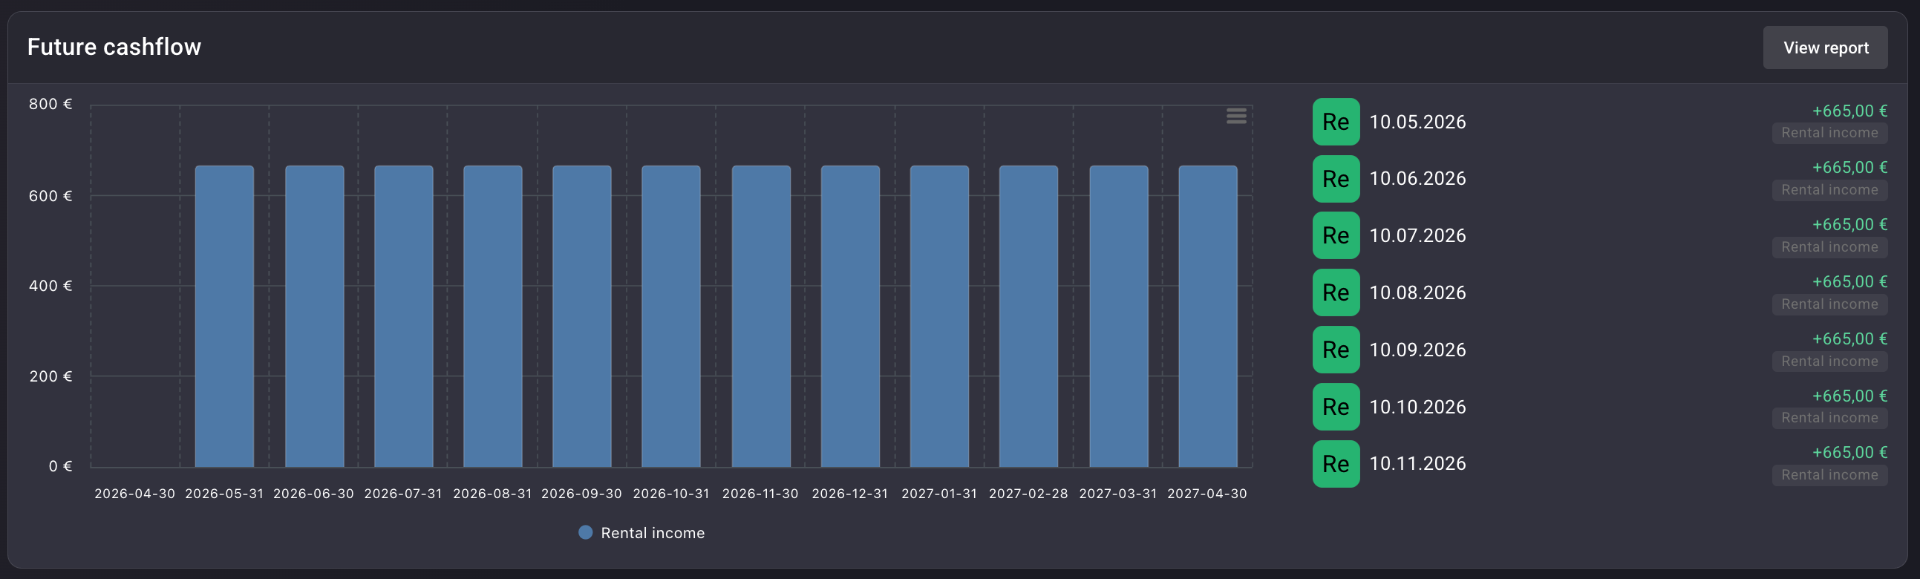Click the Rental income tag for 10.10.2026

point(1830,418)
